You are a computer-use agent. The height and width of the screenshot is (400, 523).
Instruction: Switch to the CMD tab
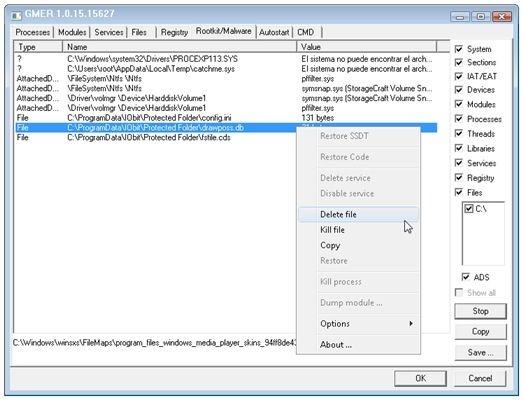pos(306,32)
